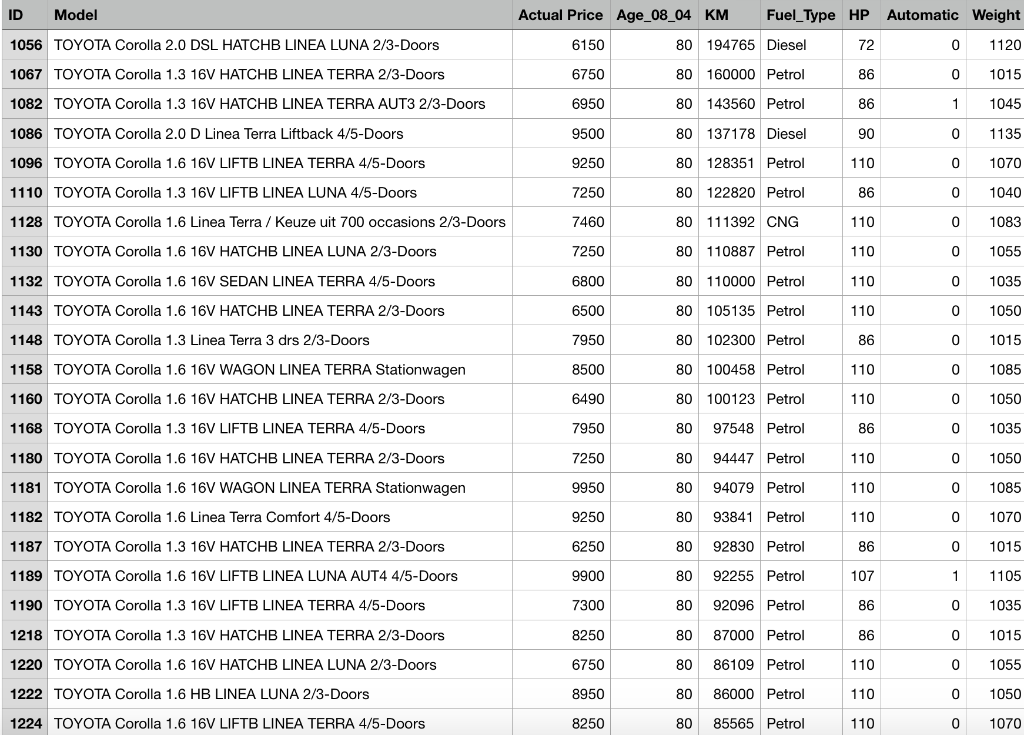Image resolution: width=1024 pixels, height=735 pixels.
Task: Click the KM cell 100458
Action: coord(729,370)
